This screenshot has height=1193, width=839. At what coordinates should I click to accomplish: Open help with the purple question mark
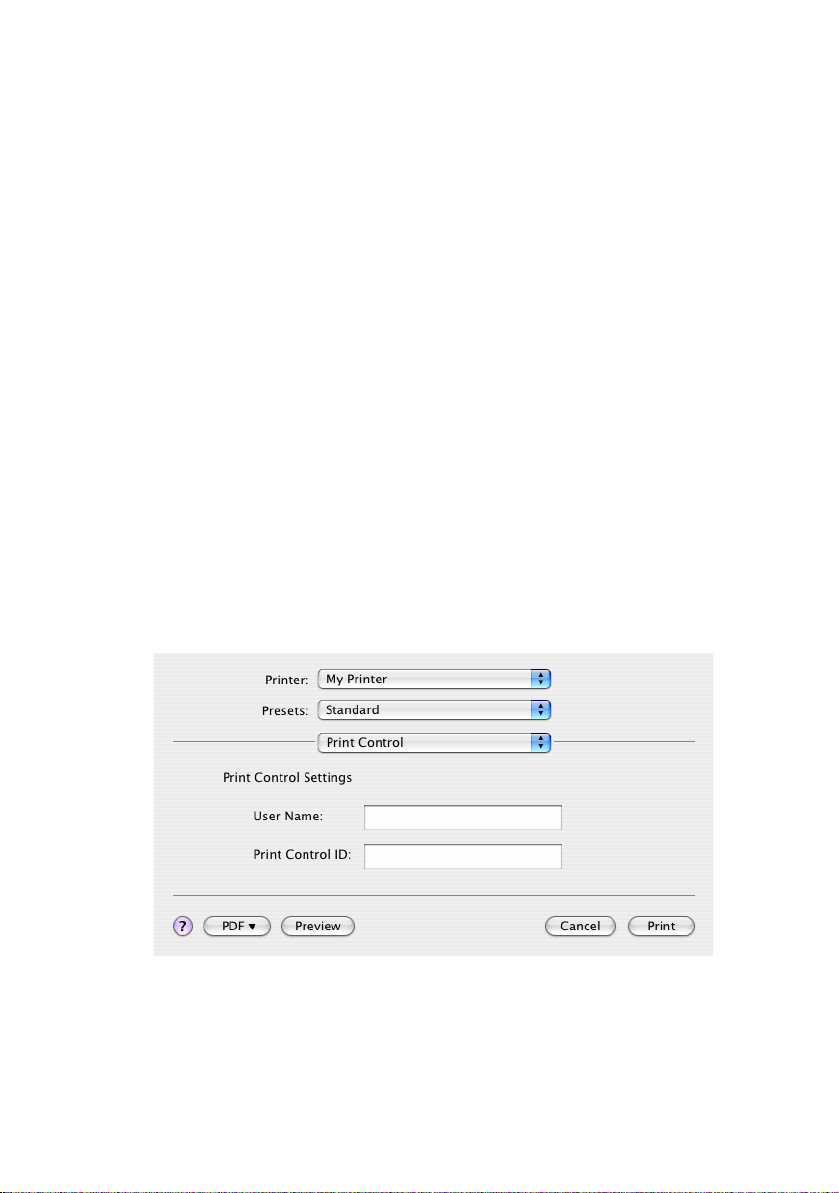(183, 926)
